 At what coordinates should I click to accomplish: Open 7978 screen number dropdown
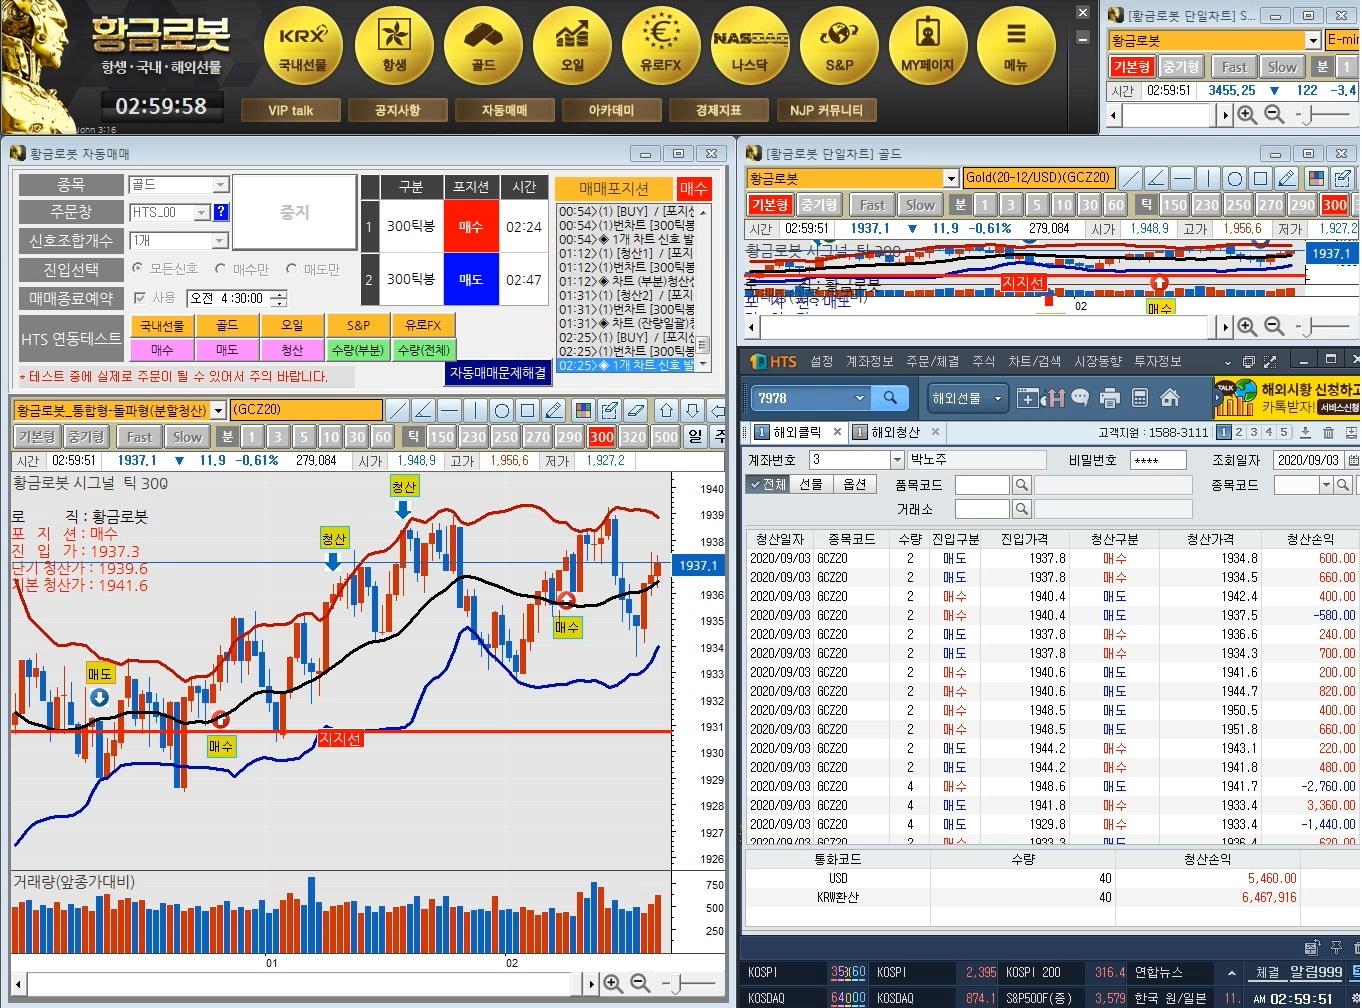click(x=859, y=398)
